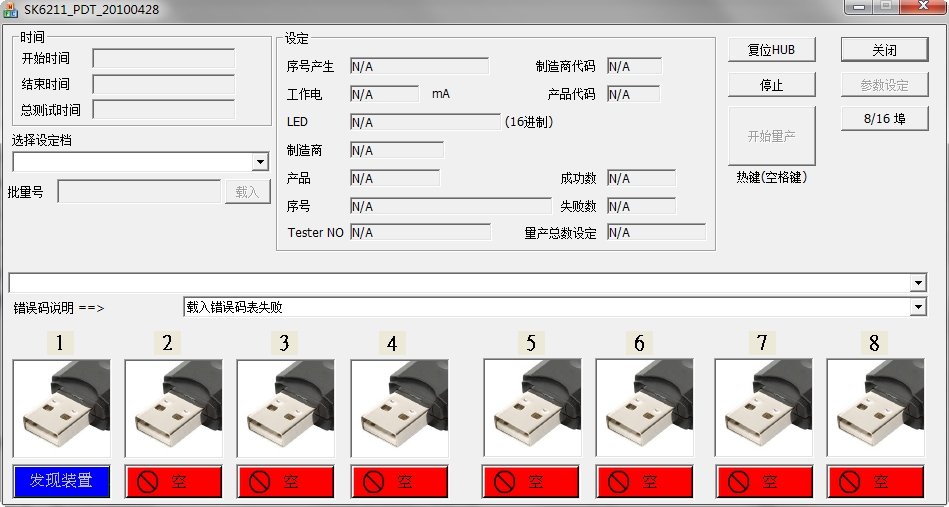949x507 pixels.
Task: Expand the wide empty combo box above 错误码说明
Action: pyautogui.click(x=918, y=283)
